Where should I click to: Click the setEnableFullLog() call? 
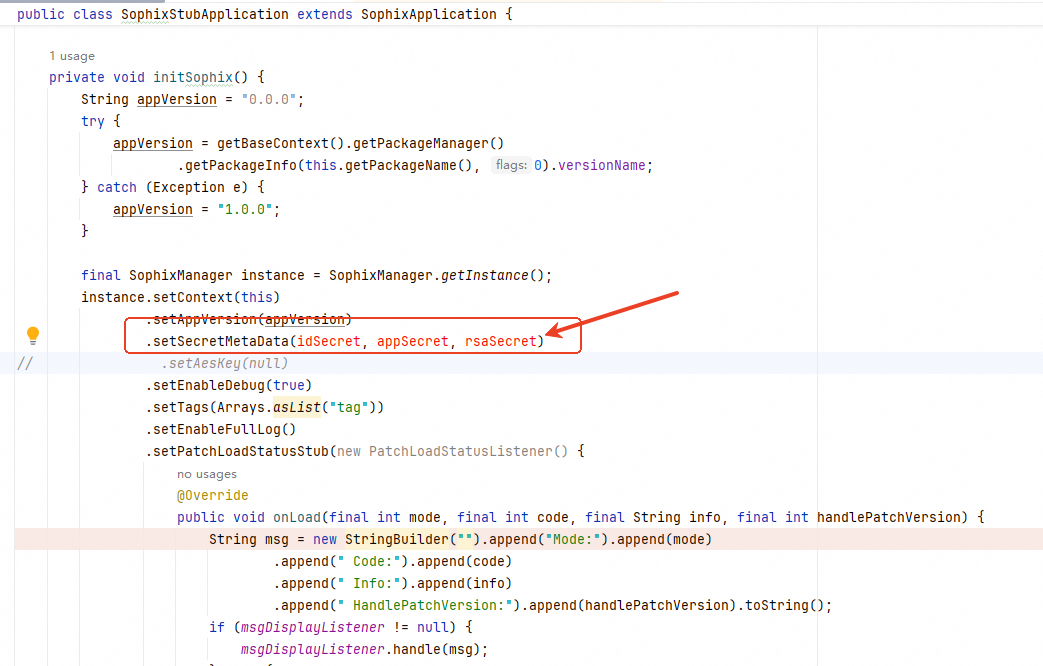[225, 429]
